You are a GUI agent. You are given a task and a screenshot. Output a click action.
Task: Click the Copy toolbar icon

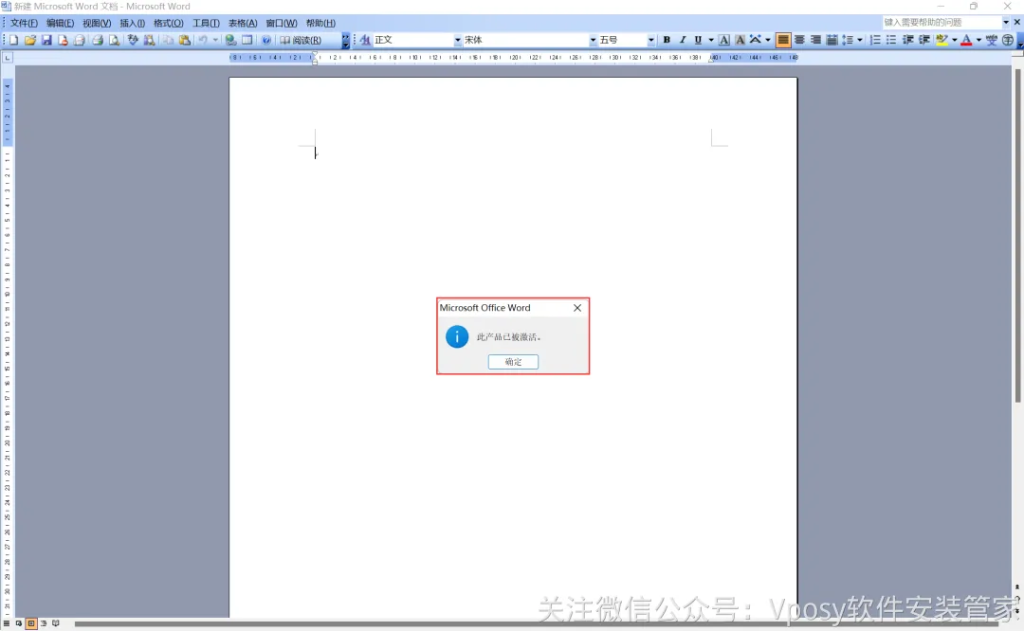(x=168, y=40)
